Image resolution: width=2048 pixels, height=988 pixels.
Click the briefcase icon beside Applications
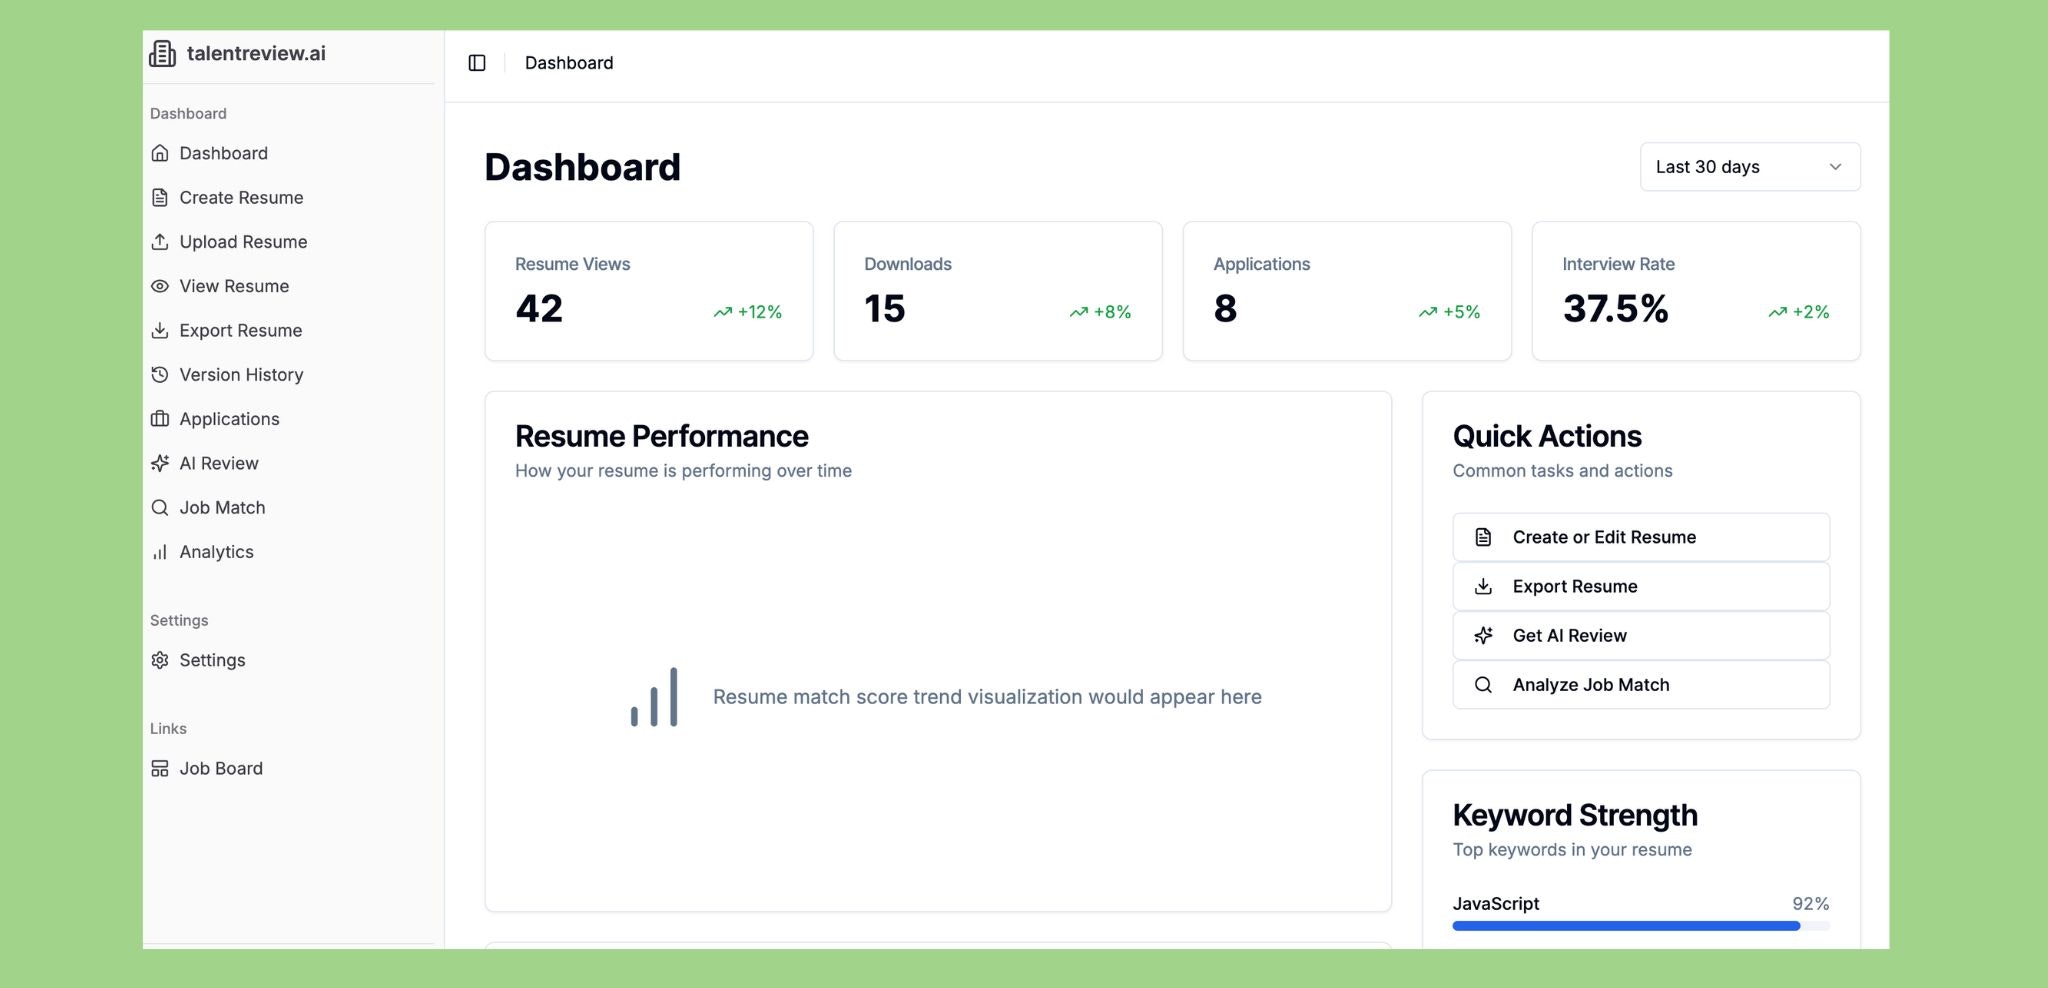160,419
